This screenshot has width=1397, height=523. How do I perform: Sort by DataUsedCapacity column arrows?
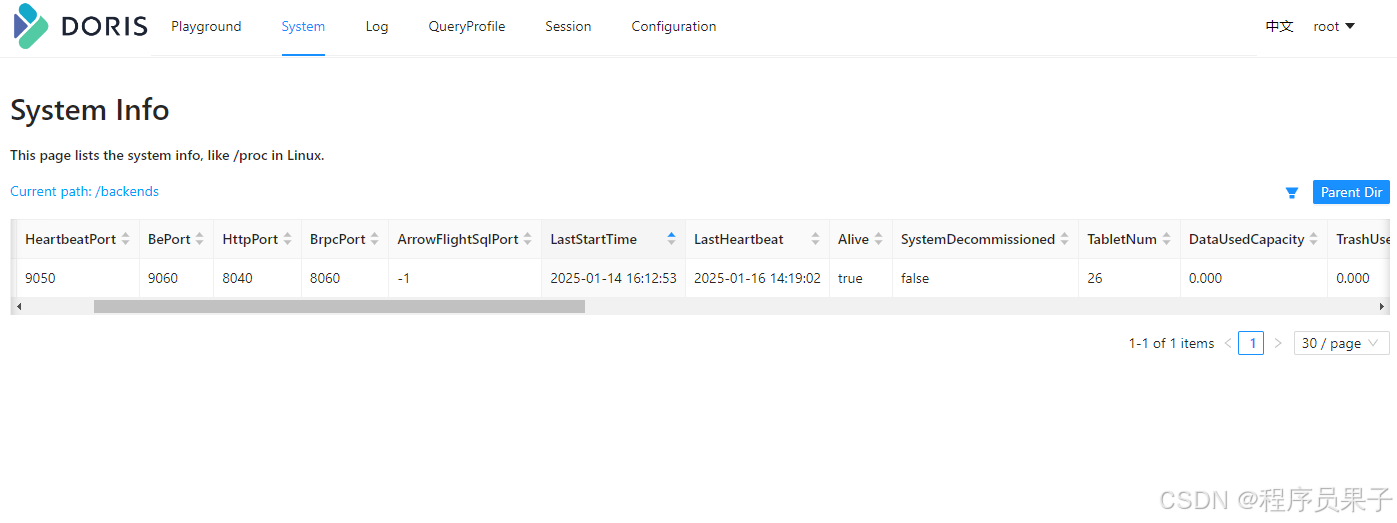pyautogui.click(x=1314, y=239)
